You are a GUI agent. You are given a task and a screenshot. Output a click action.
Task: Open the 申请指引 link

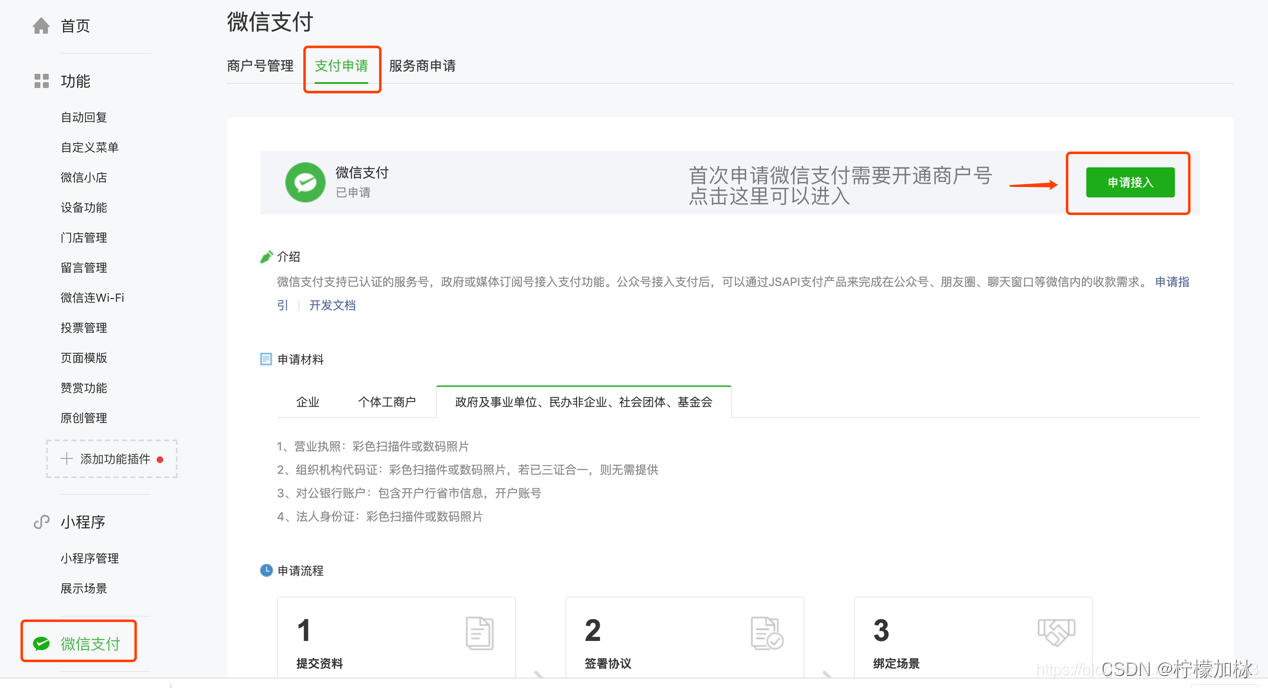coord(1172,282)
